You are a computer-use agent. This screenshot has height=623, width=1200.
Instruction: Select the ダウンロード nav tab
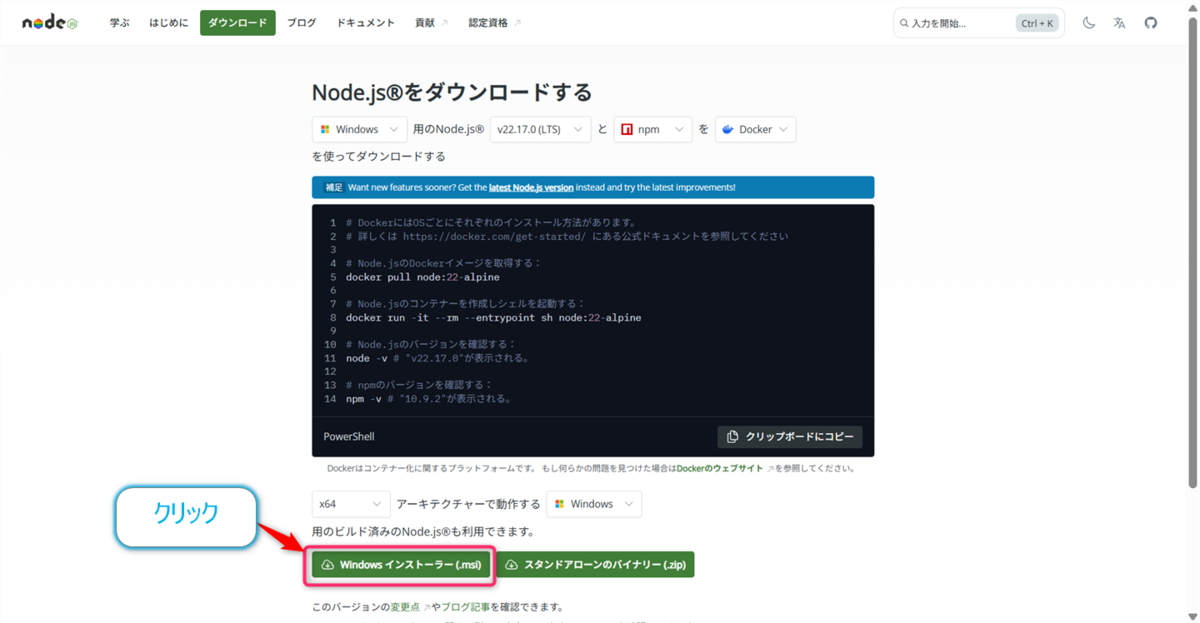pyautogui.click(x=238, y=23)
